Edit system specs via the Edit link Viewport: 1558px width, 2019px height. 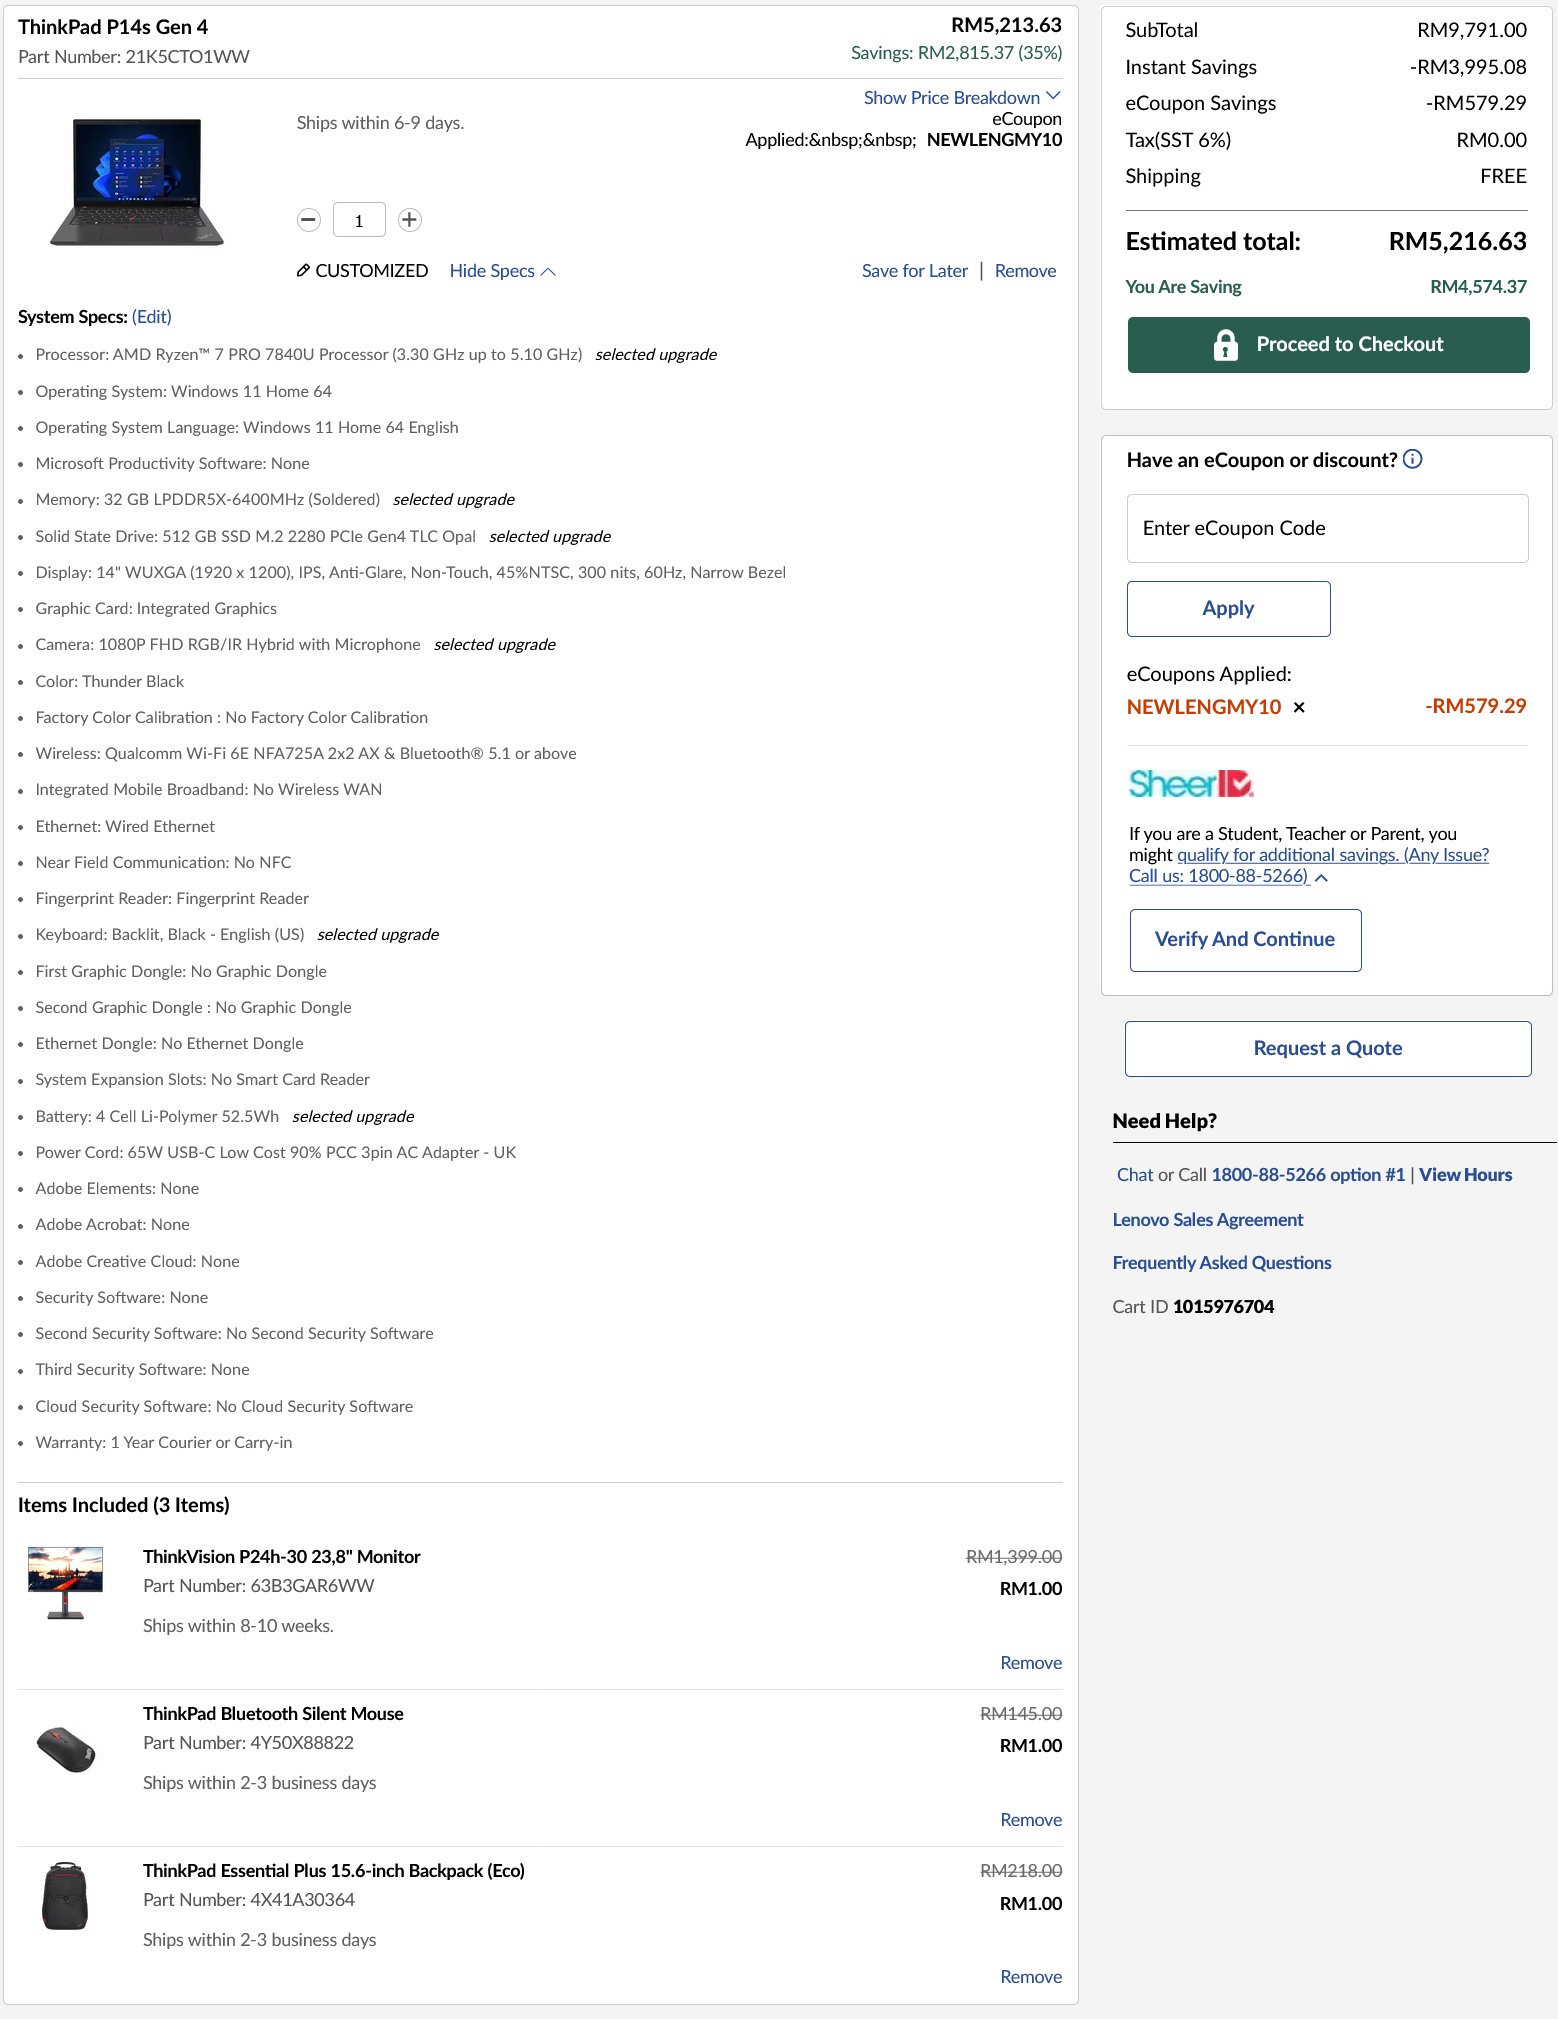pos(152,317)
